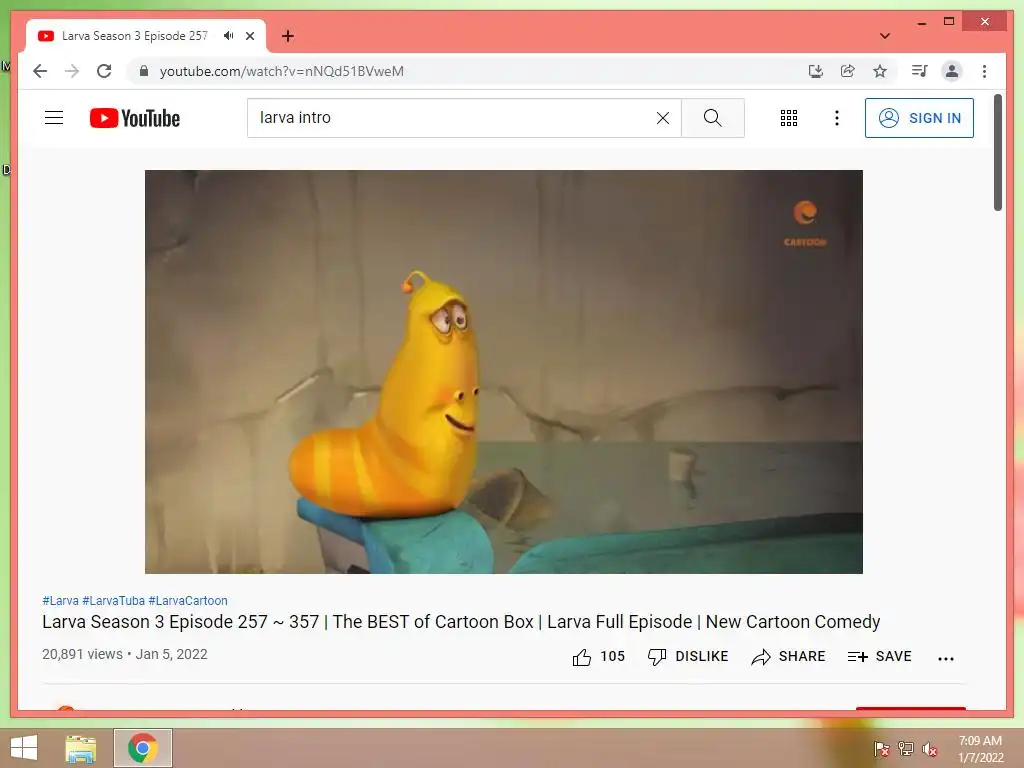This screenshot has width=1024, height=768.
Task: Close the Larva Season 3 tab
Action: pos(249,36)
